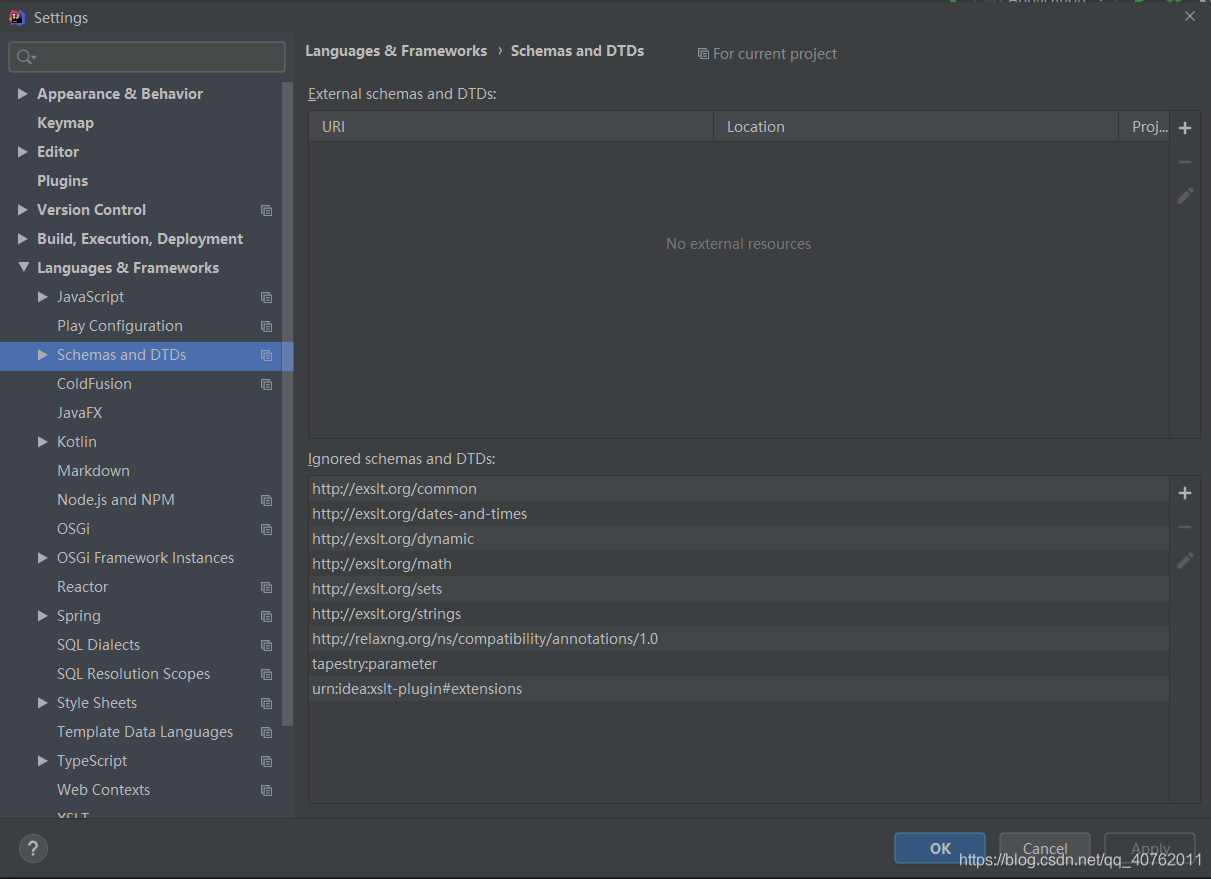The image size is (1211, 879).
Task: Expand Schemas and DTDs subtree arrow
Action: (x=43, y=355)
